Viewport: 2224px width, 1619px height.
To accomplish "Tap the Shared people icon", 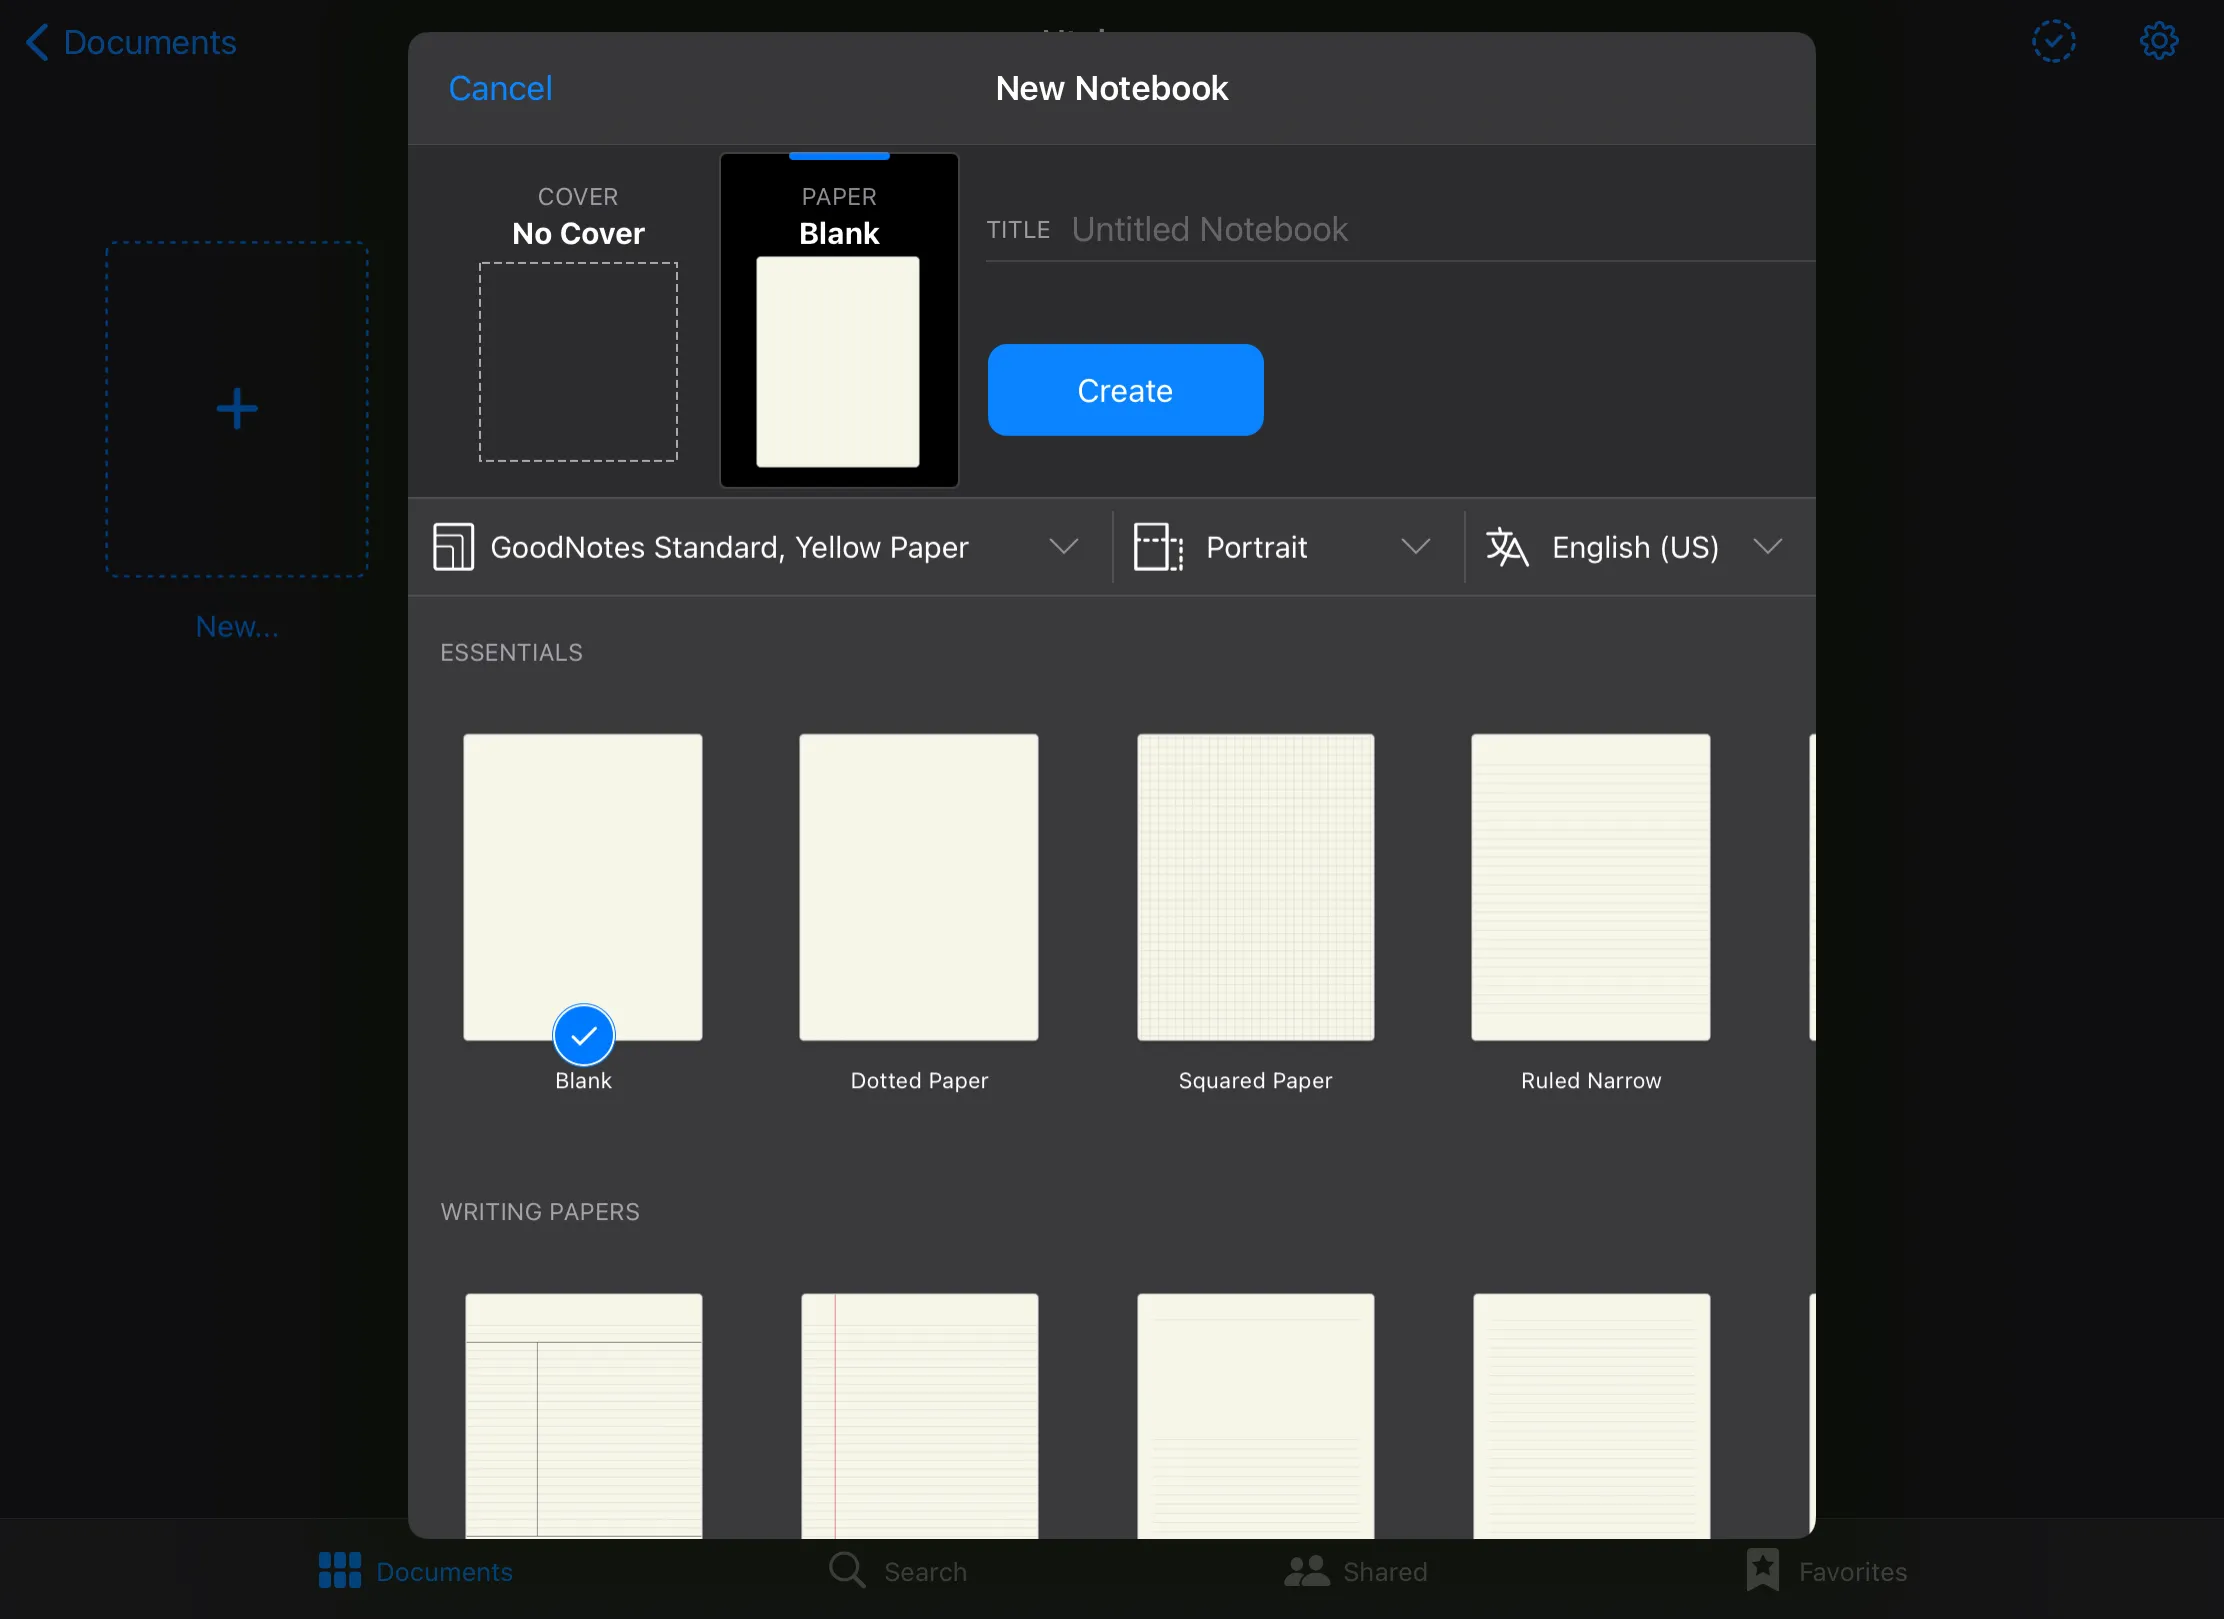I will [1306, 1570].
